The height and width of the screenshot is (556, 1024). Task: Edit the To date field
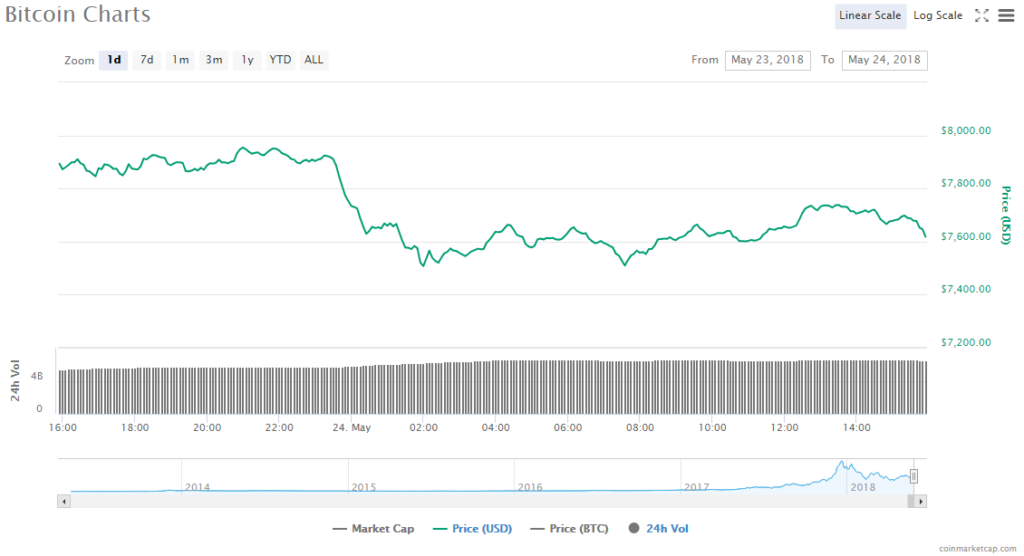click(x=884, y=60)
